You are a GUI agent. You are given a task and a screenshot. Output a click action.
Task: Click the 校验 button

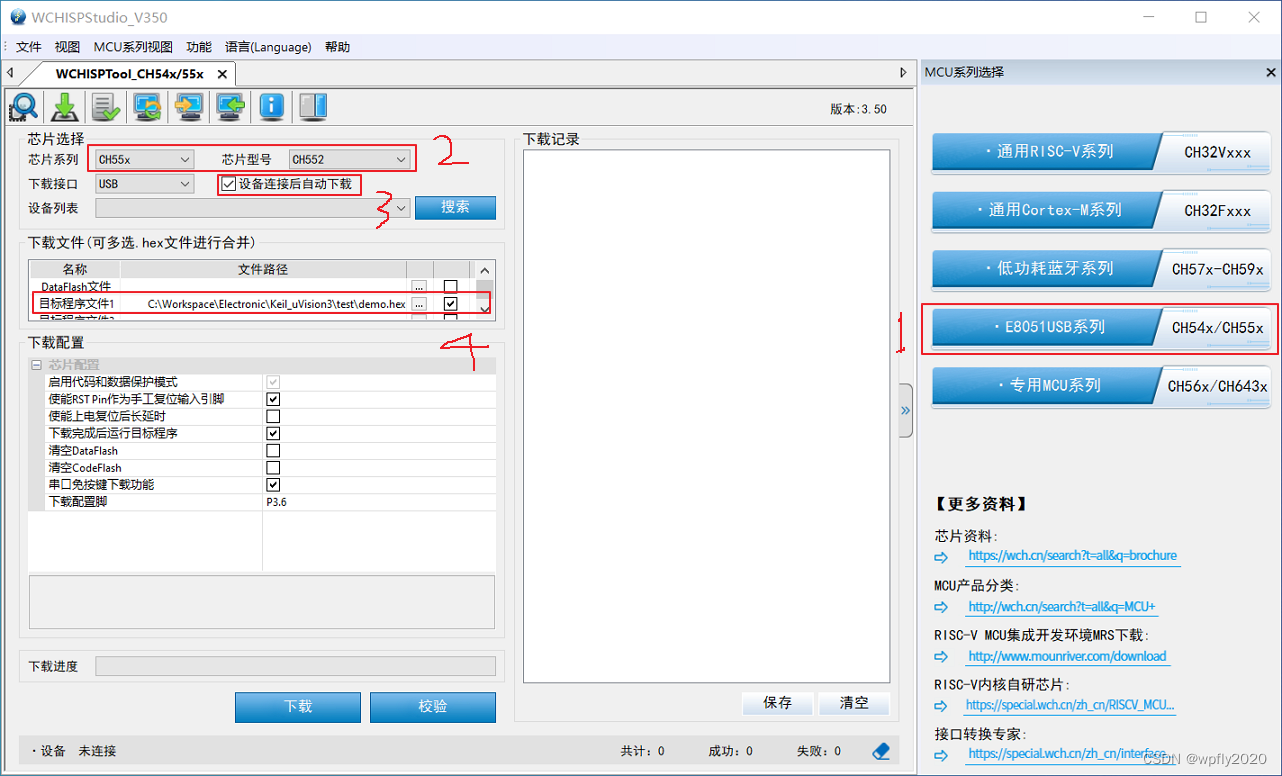point(433,706)
